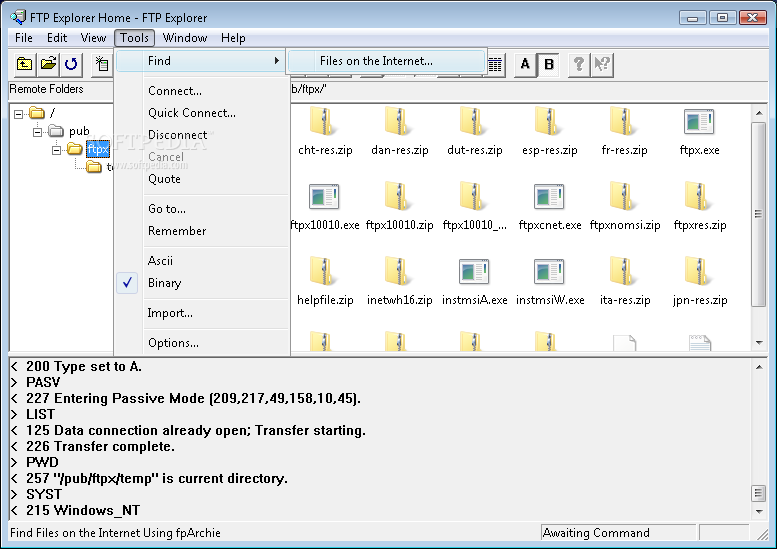Choose Ascii in the Tools menu
Screen dimensions: 777x549
(202, 261)
